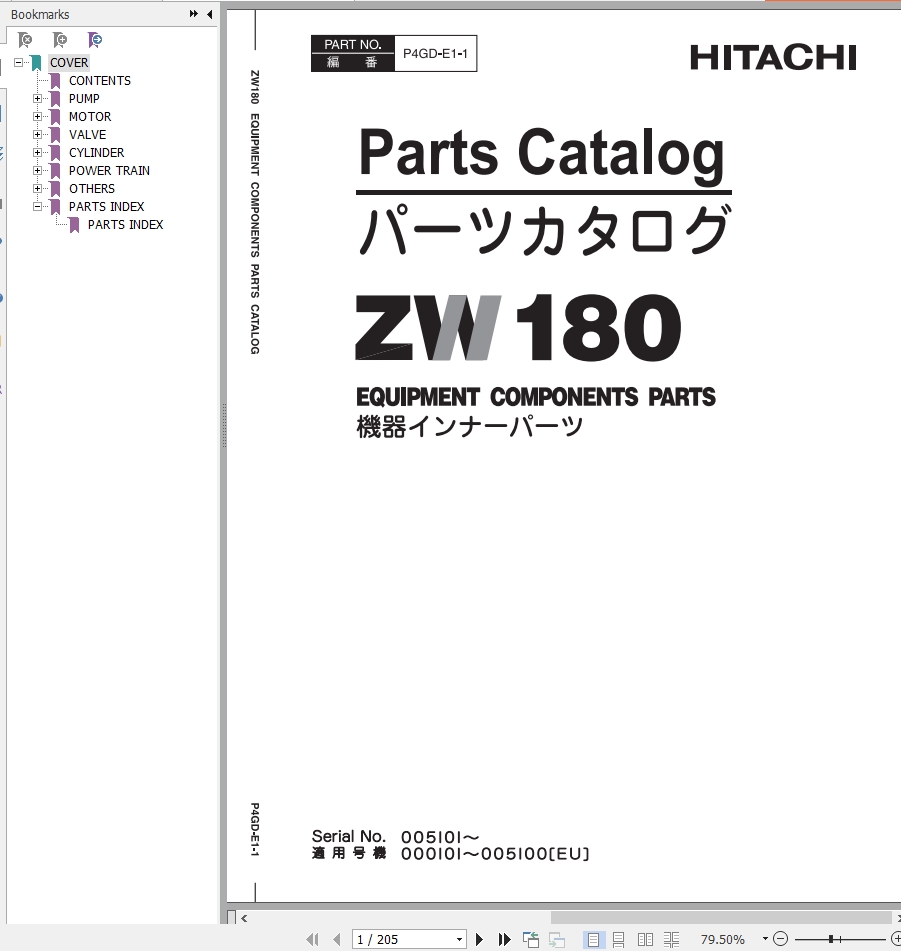Click the zoom out minus button

point(781,939)
